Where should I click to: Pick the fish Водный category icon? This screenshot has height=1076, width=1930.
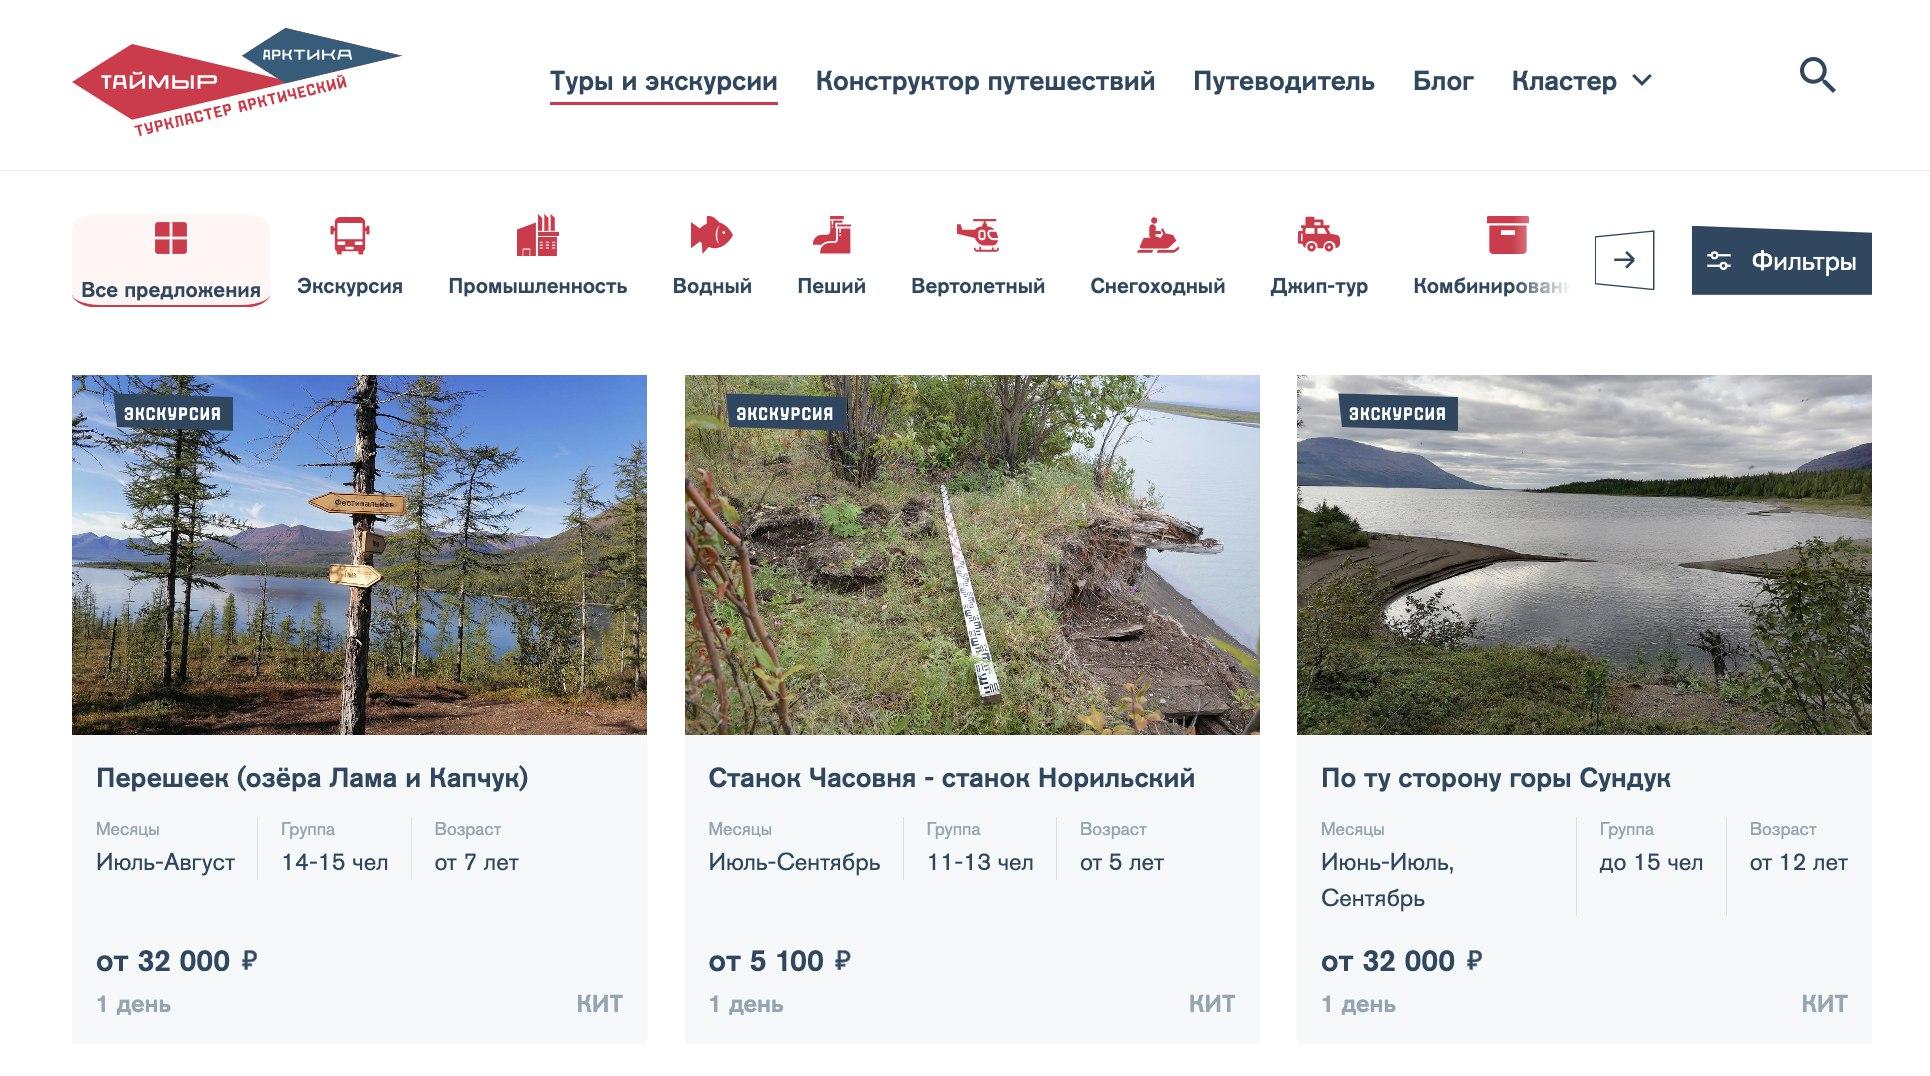pos(711,237)
